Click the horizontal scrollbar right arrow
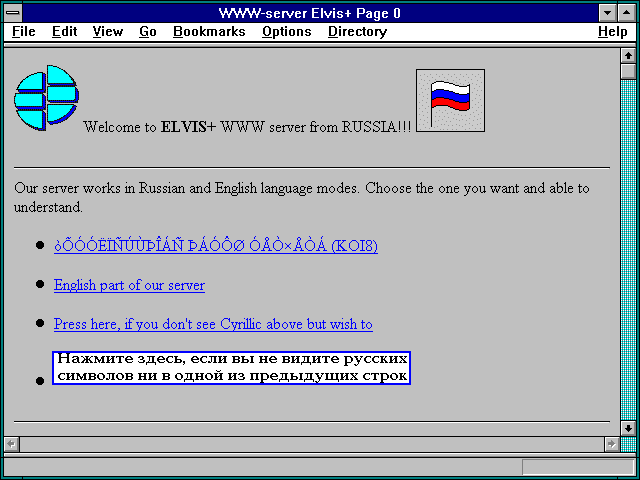The width and height of the screenshot is (640, 480). tap(611, 444)
